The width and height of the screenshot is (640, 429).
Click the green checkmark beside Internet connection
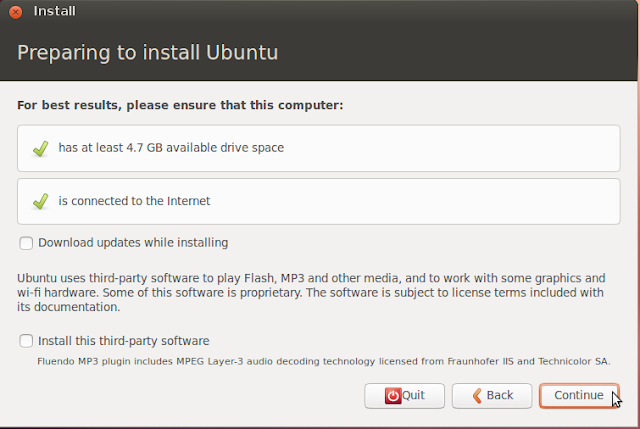tap(40, 201)
